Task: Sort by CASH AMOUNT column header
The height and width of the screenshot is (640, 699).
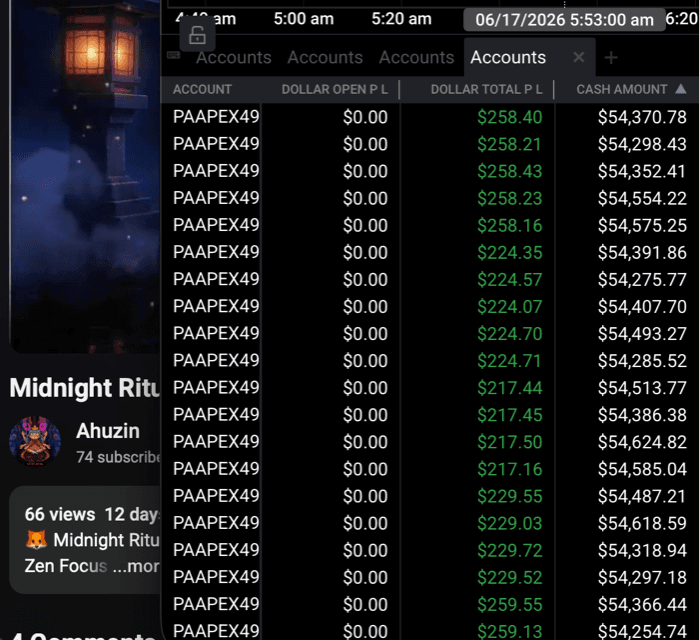Action: click(x=621, y=89)
